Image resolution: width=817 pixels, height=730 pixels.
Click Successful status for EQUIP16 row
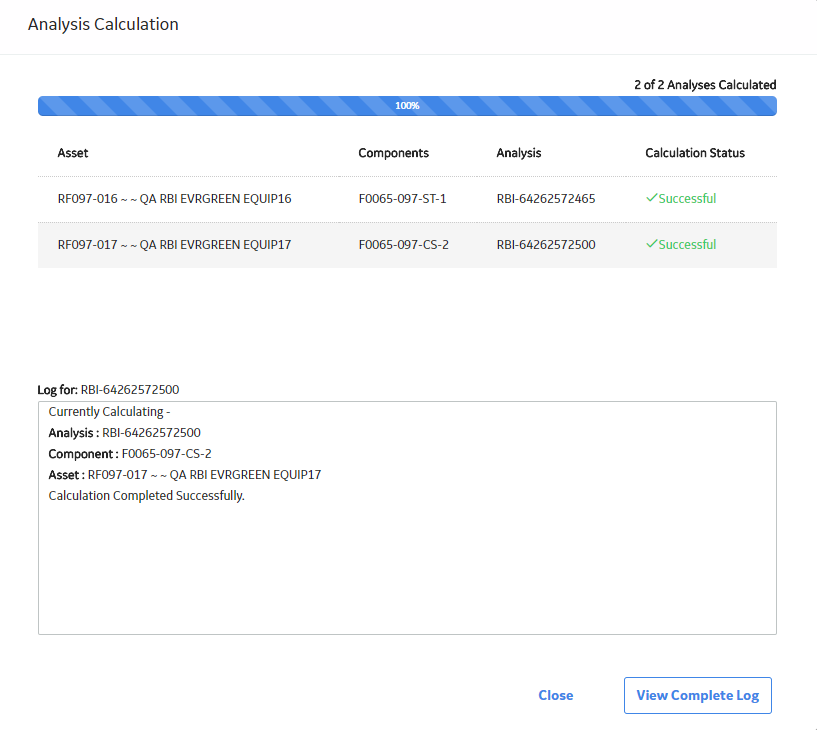pos(687,199)
